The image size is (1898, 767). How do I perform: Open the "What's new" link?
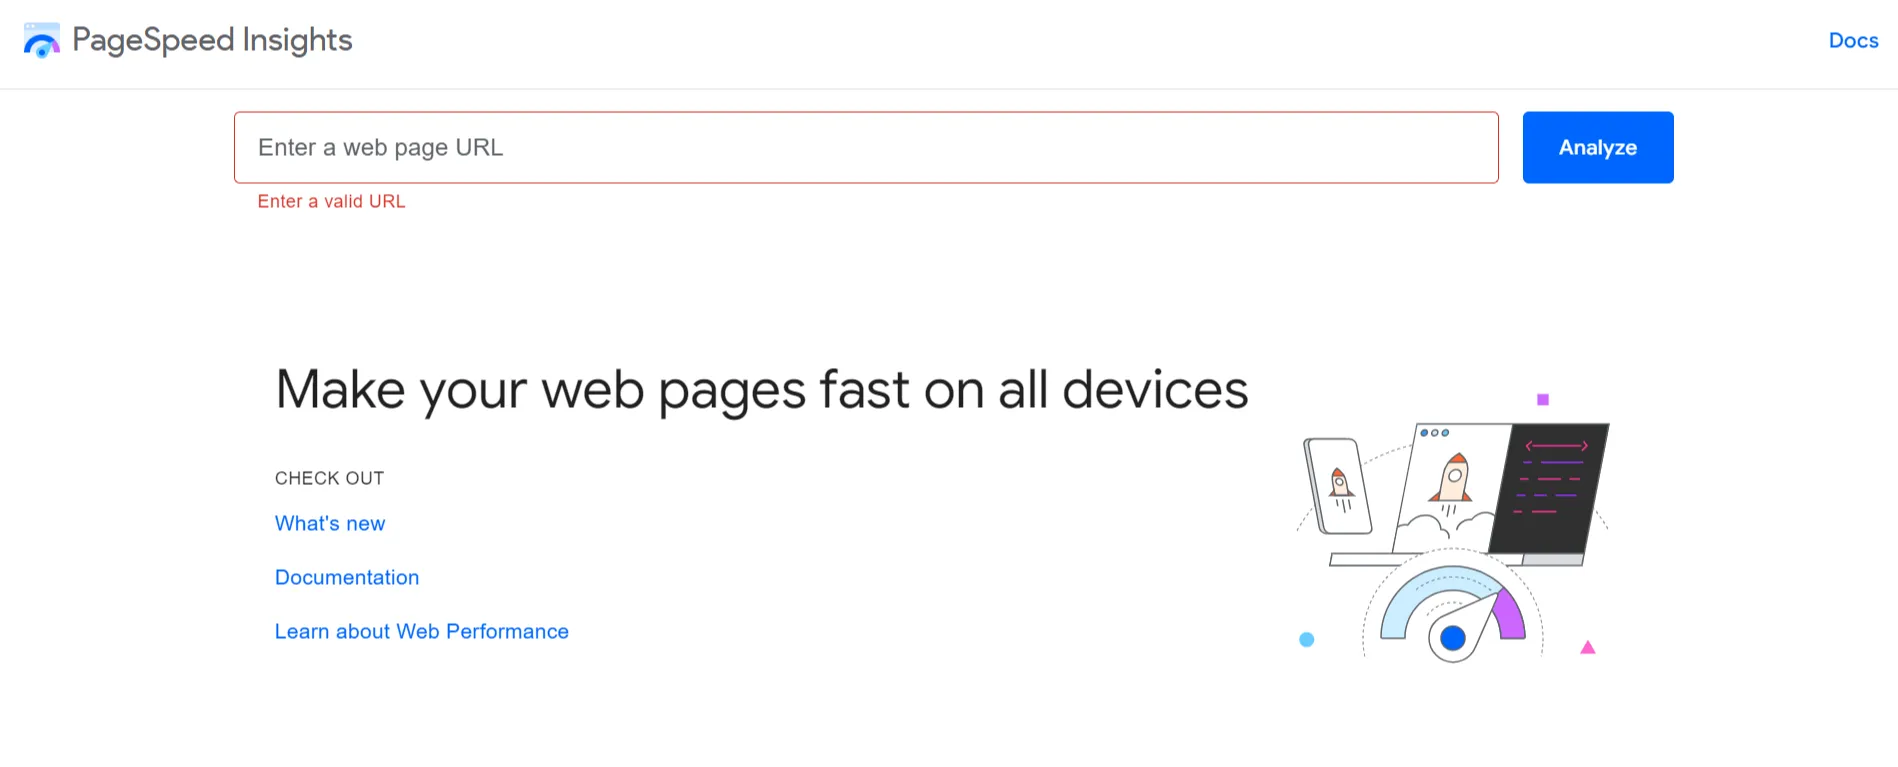point(330,523)
